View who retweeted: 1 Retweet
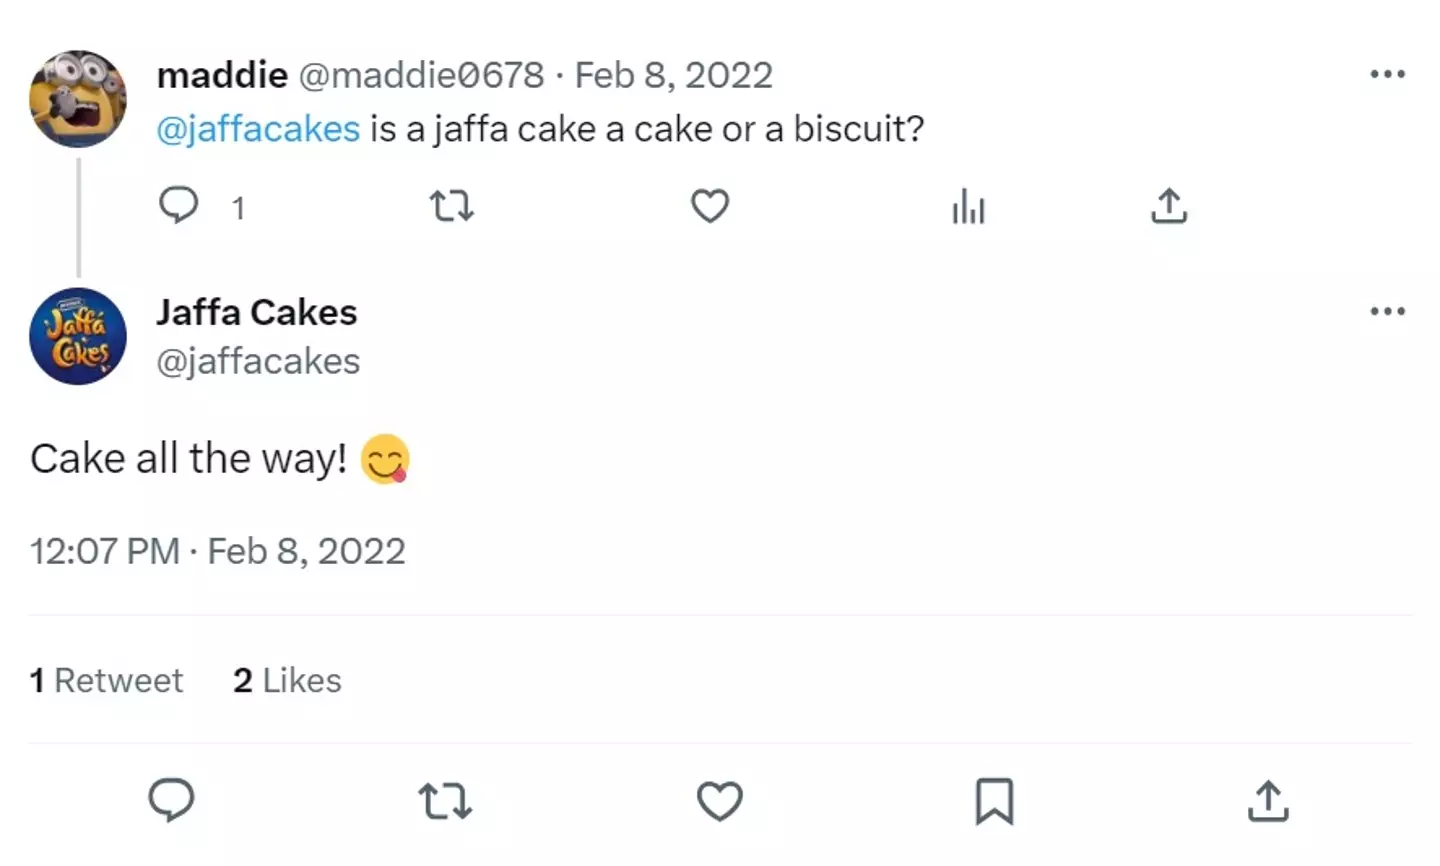 pos(106,681)
